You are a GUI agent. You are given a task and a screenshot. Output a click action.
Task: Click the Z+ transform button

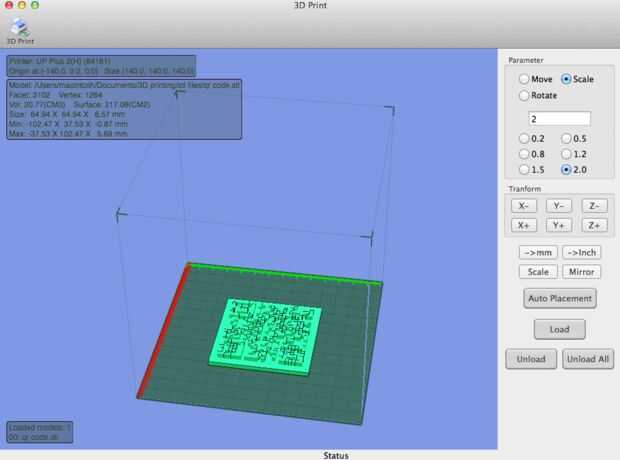coord(594,225)
